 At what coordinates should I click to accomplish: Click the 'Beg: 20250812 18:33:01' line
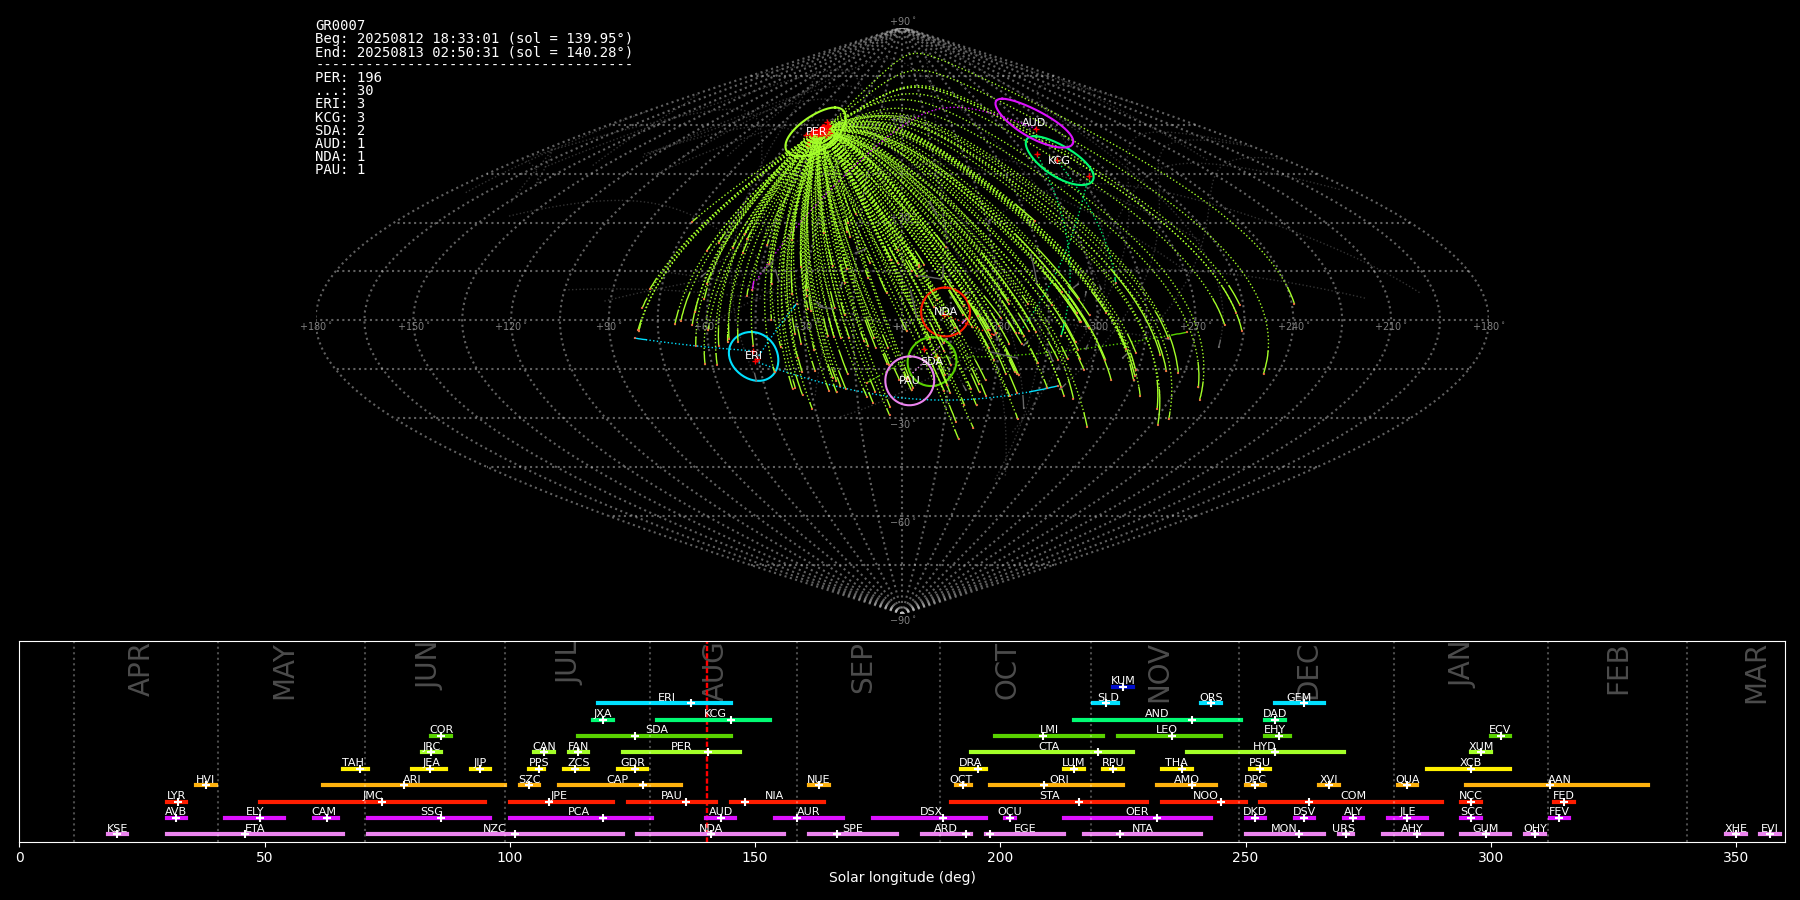click(x=474, y=39)
